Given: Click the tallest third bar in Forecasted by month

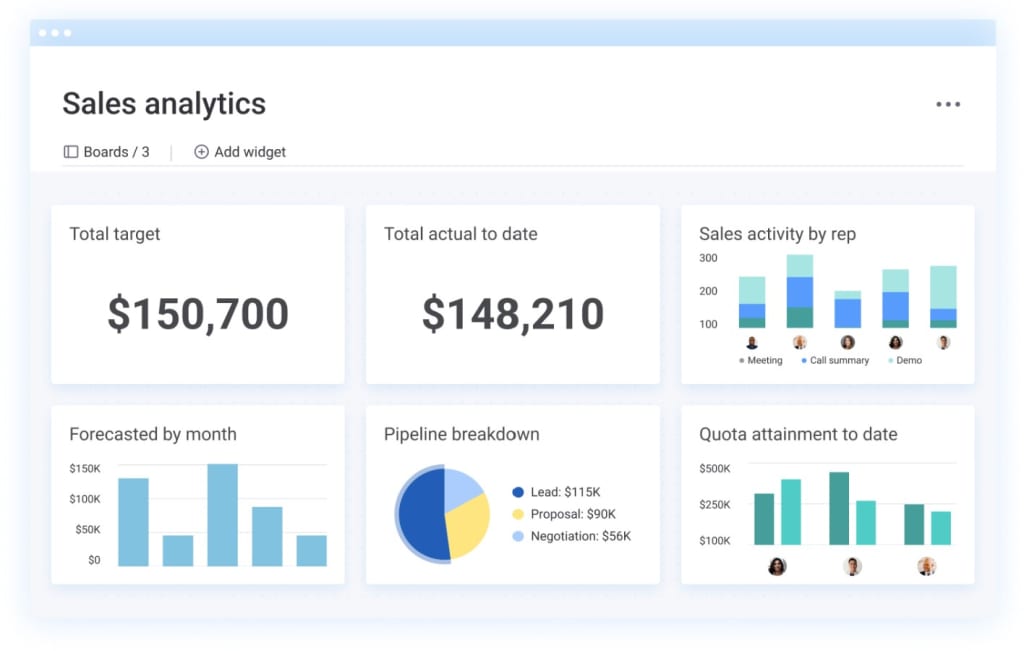Looking at the screenshot, I should tap(222, 515).
